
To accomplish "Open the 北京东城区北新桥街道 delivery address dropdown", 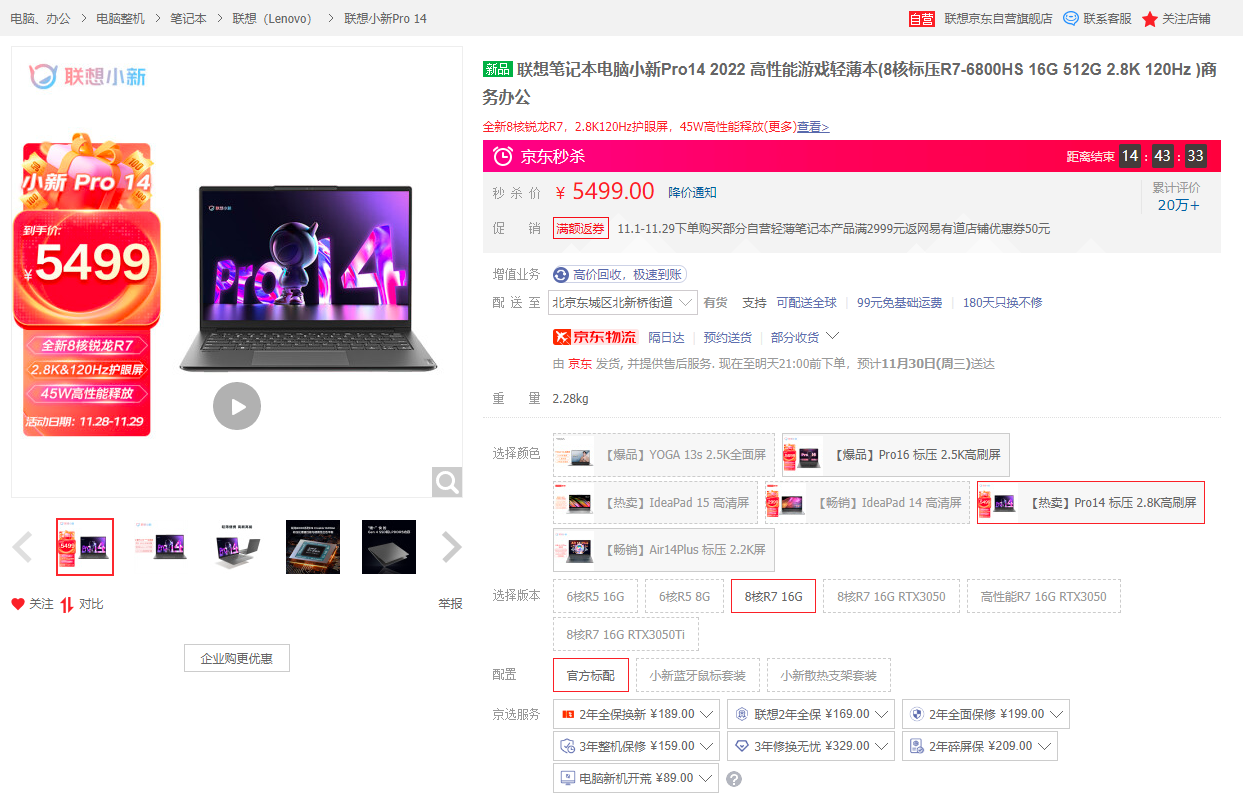I will (623, 302).
